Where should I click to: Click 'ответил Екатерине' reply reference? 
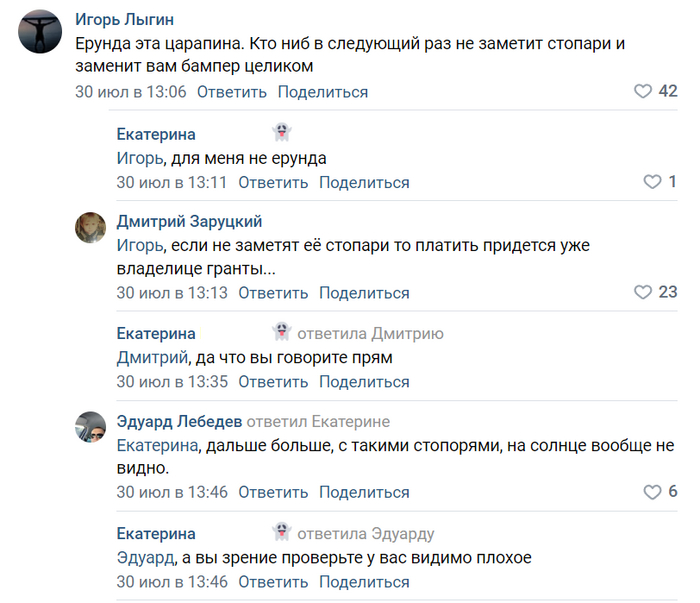tap(318, 421)
